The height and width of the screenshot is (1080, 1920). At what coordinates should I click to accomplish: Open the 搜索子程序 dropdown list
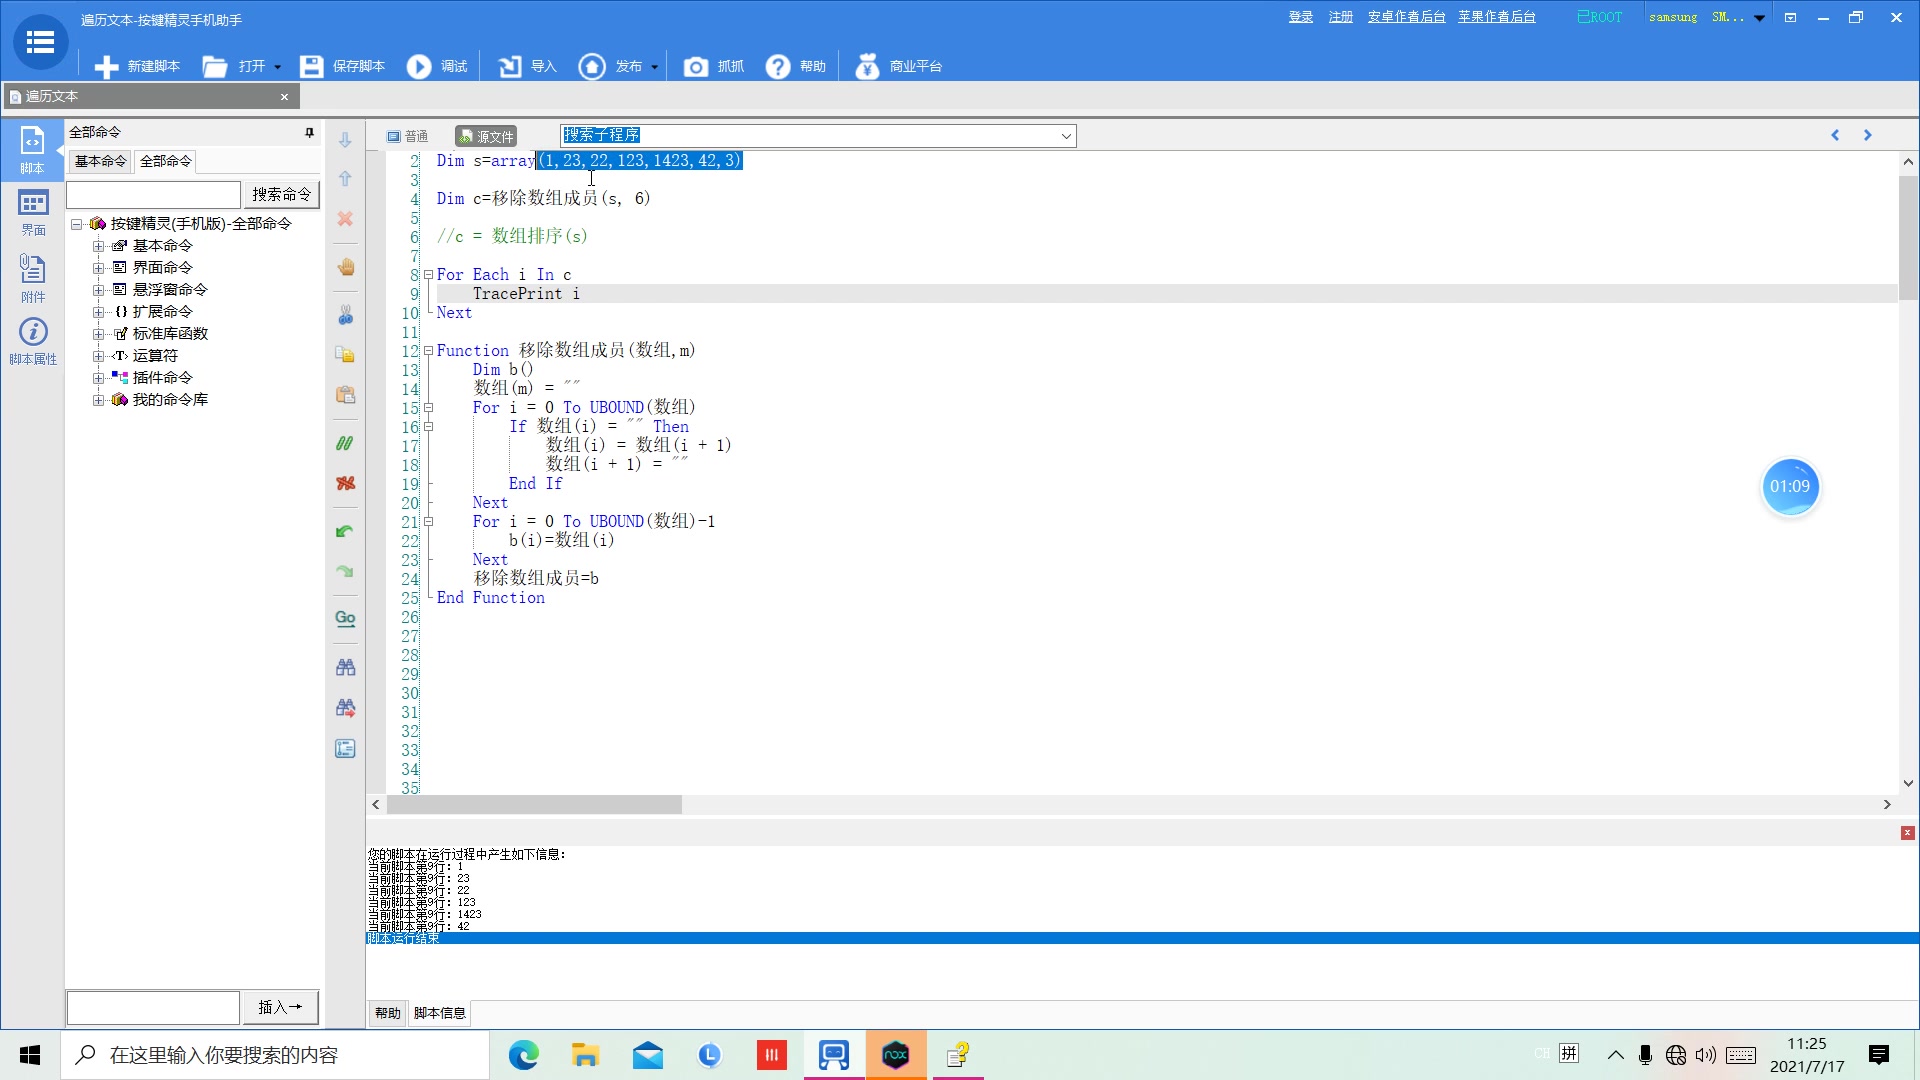click(x=1066, y=136)
